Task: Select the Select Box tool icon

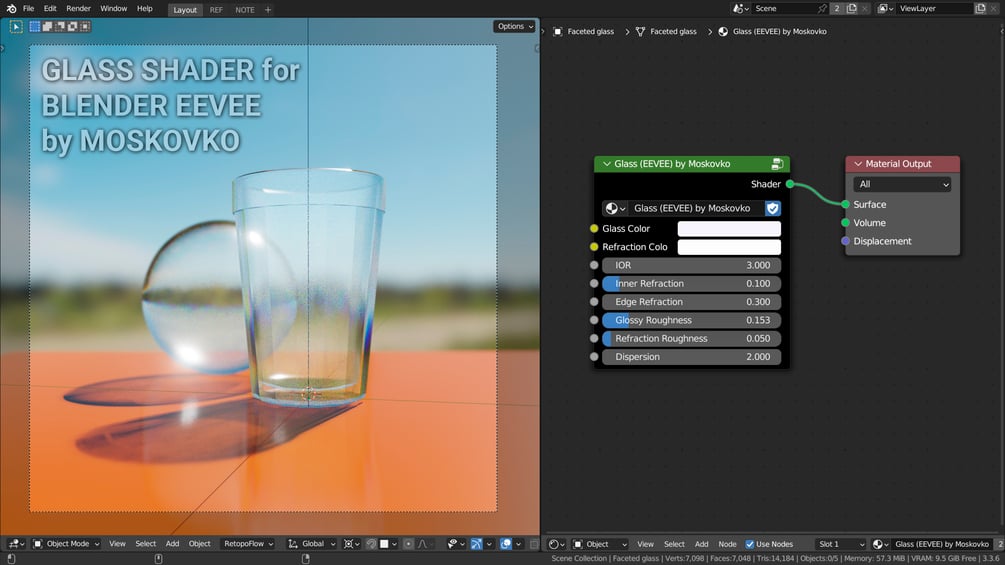Action: pos(16,26)
